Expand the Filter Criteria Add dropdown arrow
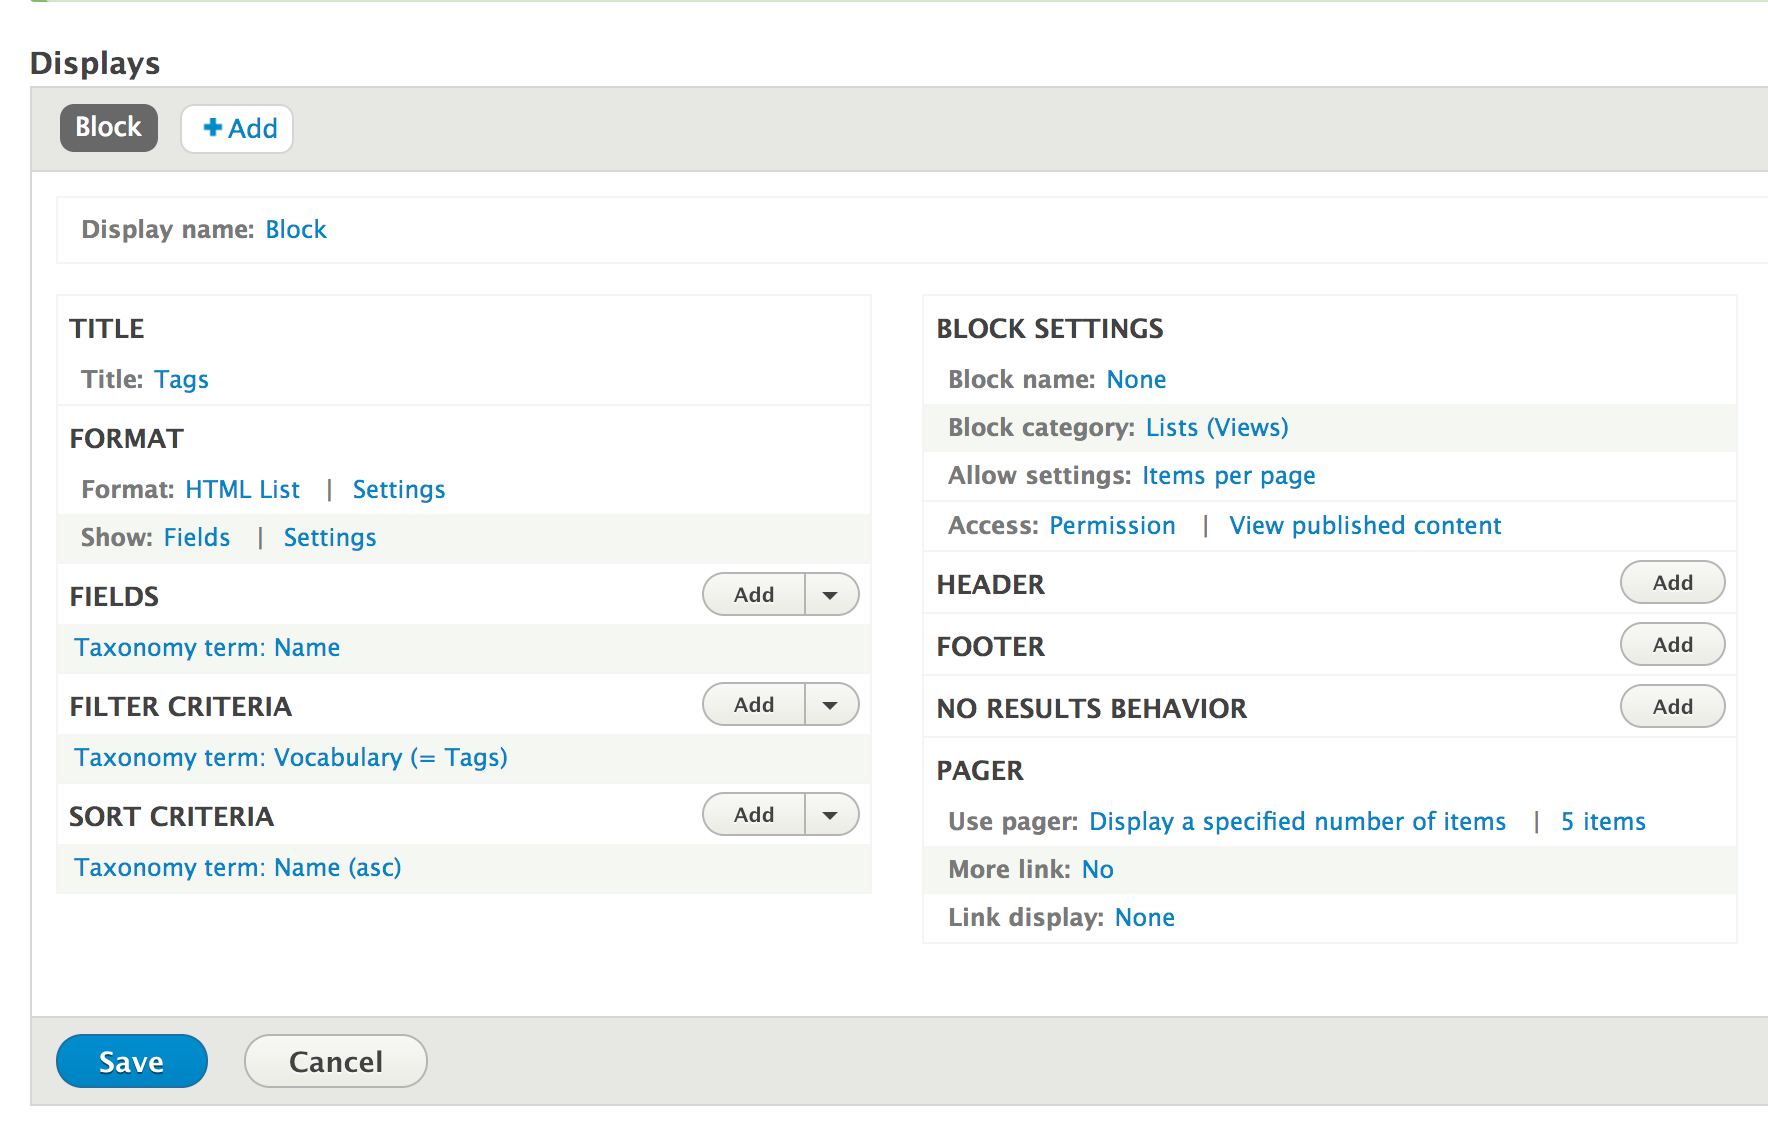 coord(830,705)
